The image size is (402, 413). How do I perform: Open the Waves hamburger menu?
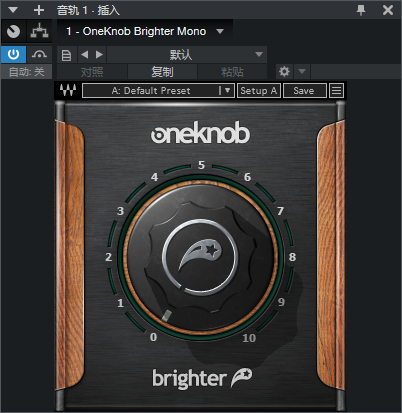pyautogui.click(x=336, y=91)
